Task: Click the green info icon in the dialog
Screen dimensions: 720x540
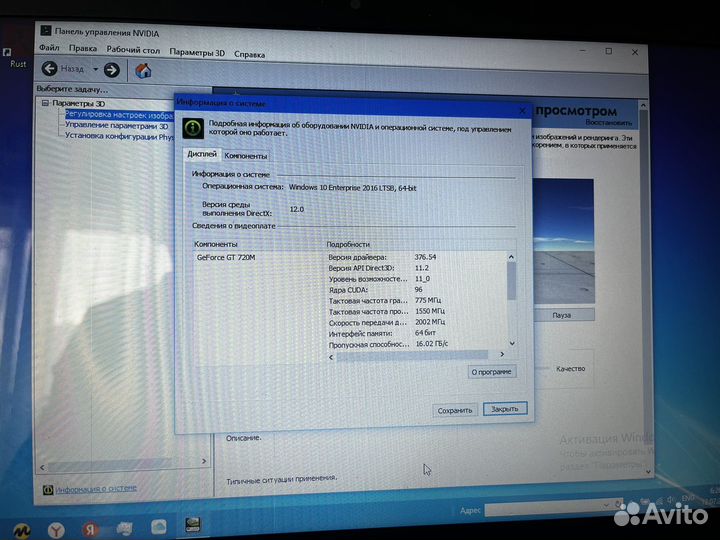Action: (193, 128)
